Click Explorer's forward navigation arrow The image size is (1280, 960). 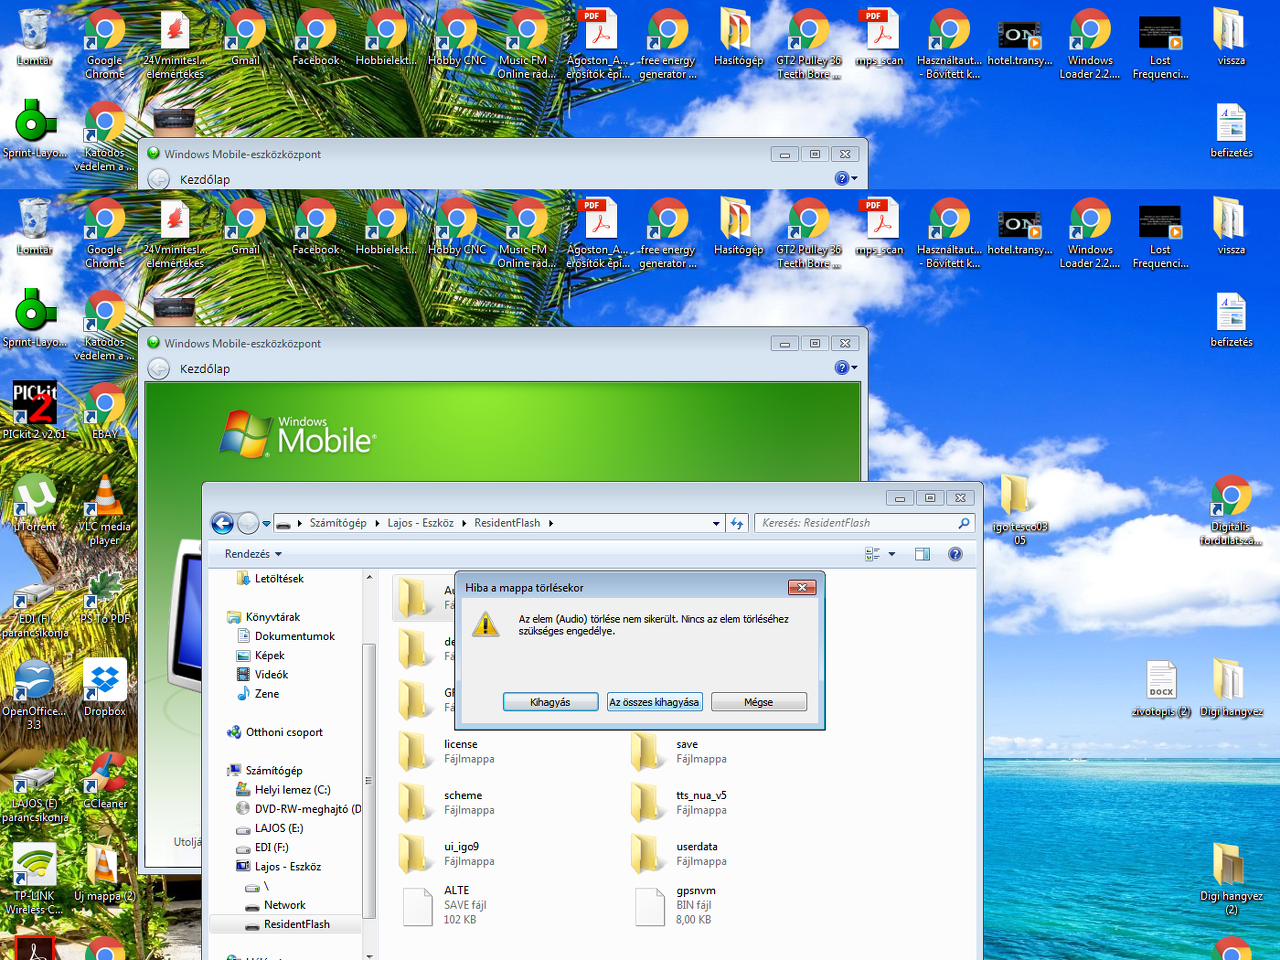coord(248,523)
